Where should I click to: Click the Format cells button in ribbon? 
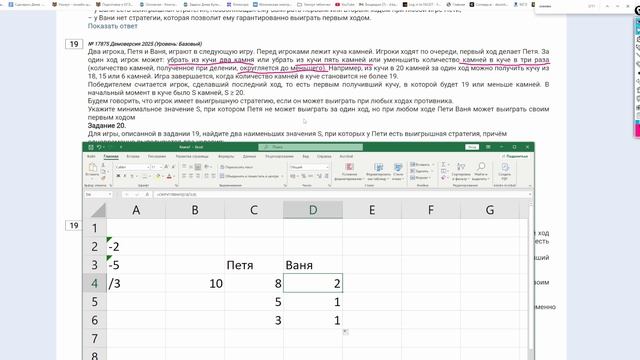click(x=420, y=178)
